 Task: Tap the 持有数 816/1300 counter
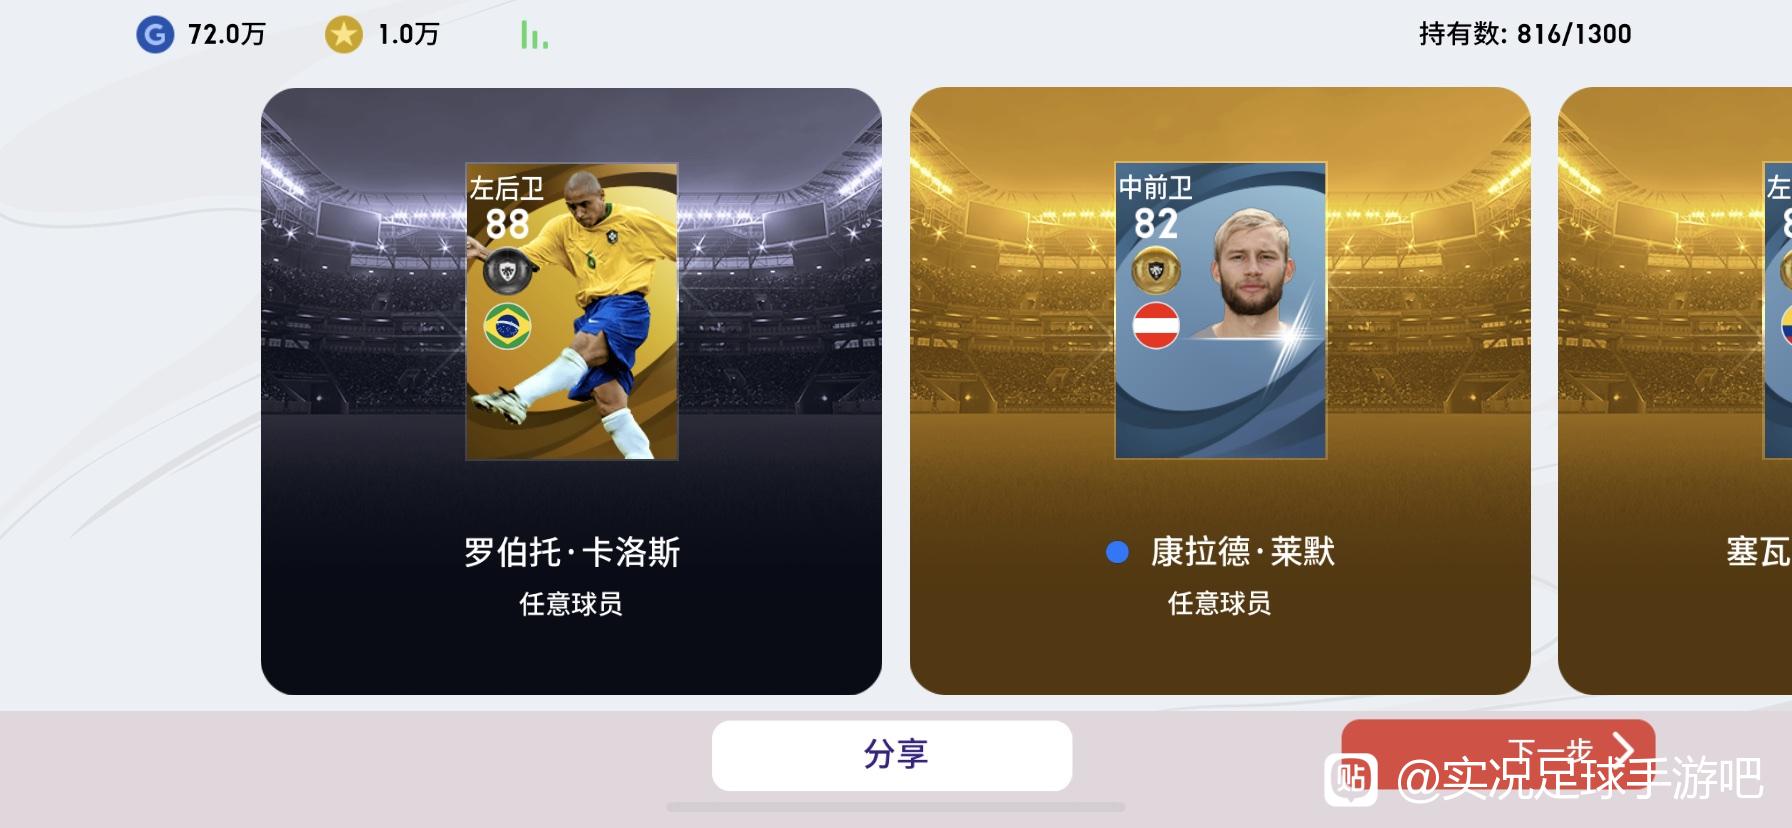click(x=1525, y=34)
